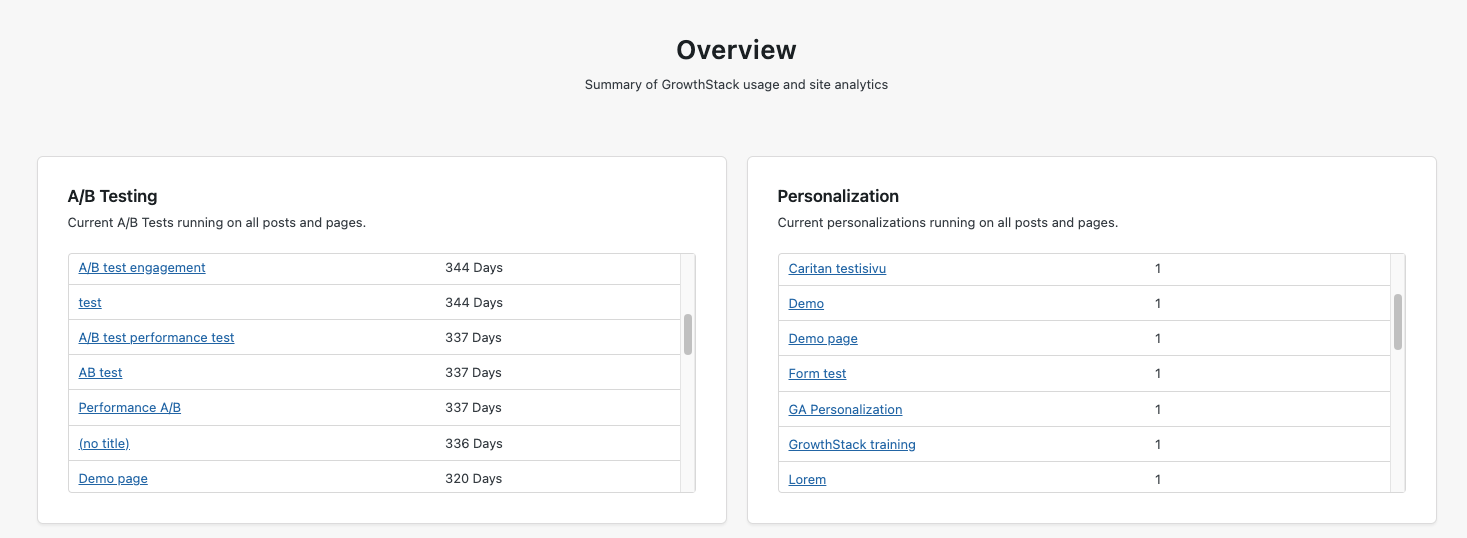Click the Personalization list scrollbar thumb
This screenshot has width=1467, height=538.
tap(1398, 321)
